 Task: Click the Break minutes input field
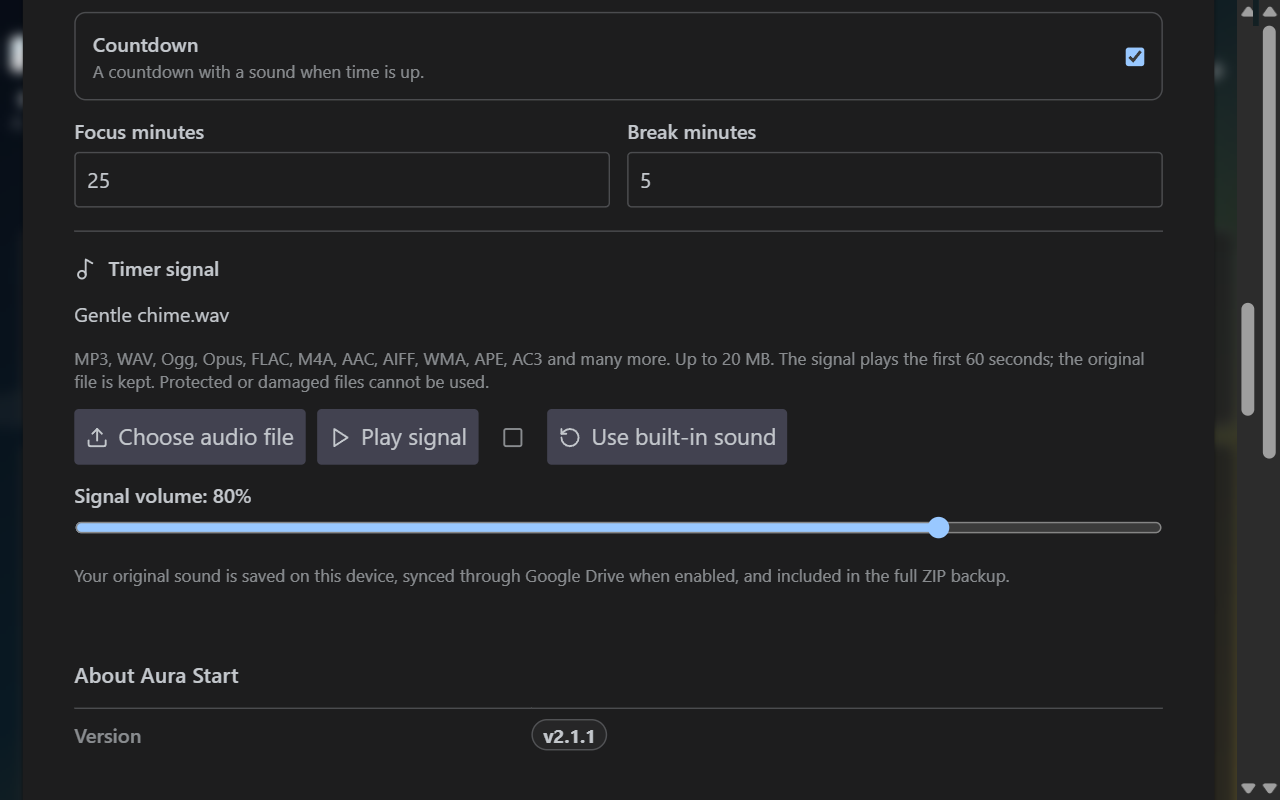(894, 180)
